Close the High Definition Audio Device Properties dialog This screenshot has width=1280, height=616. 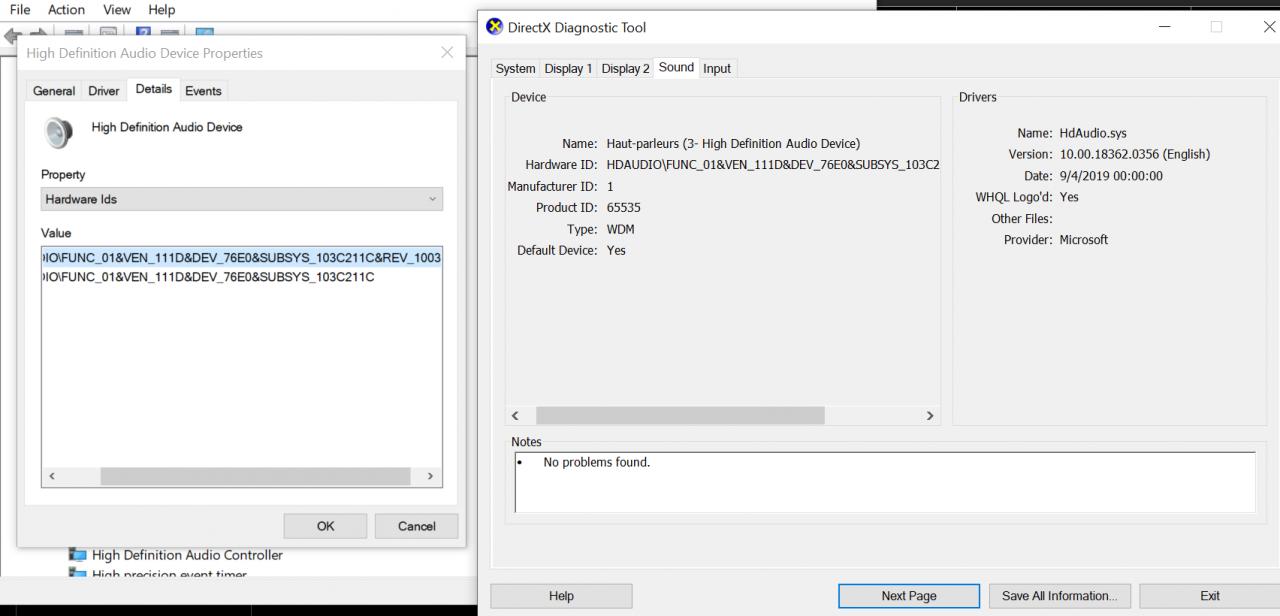click(x=447, y=53)
